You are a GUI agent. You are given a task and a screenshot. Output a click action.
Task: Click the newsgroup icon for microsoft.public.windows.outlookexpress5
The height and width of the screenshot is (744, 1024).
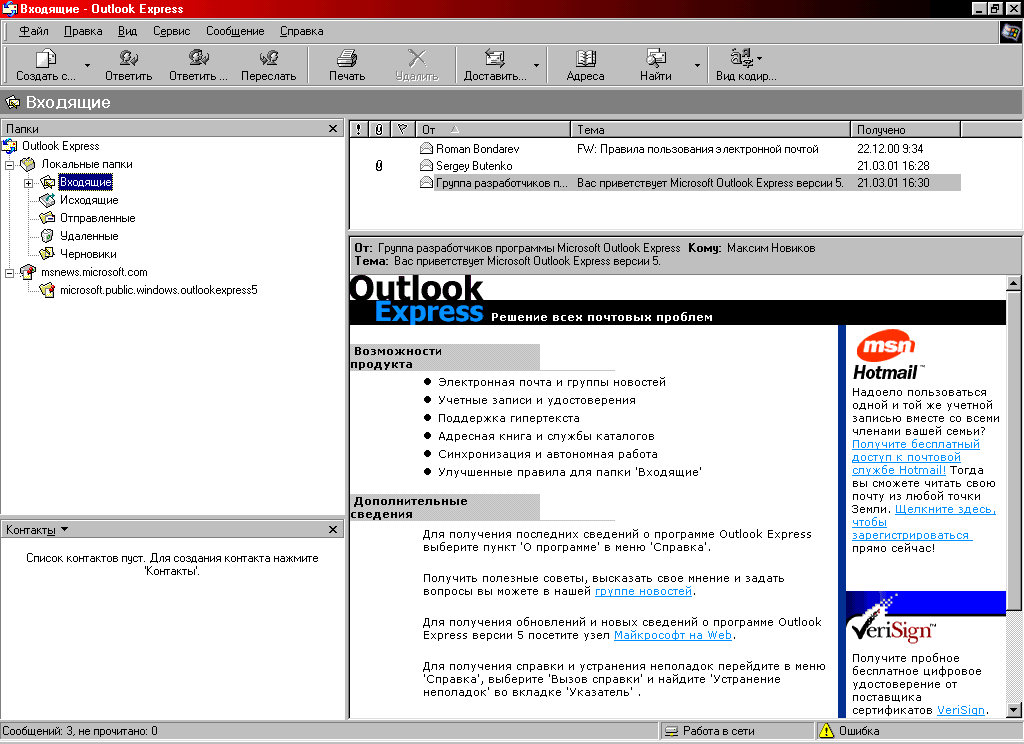pyautogui.click(x=47, y=289)
